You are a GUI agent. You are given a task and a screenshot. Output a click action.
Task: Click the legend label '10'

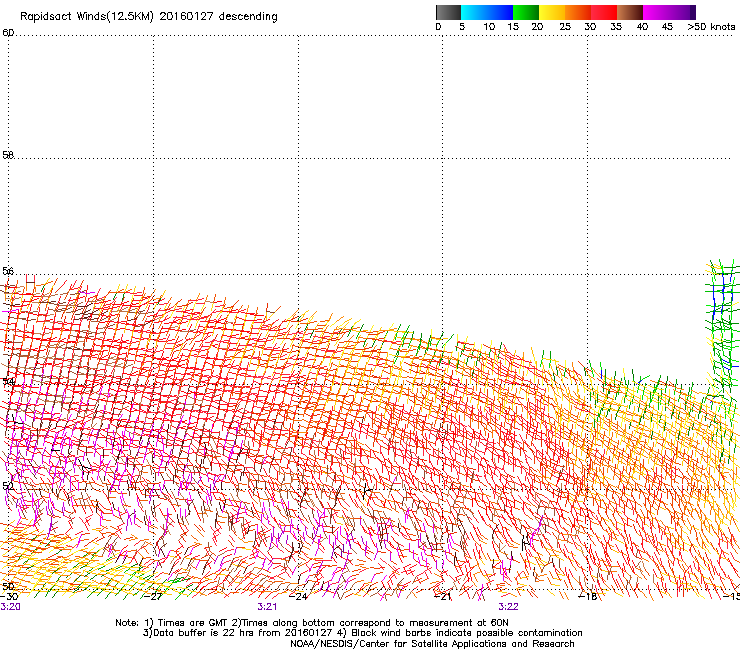tap(489, 27)
